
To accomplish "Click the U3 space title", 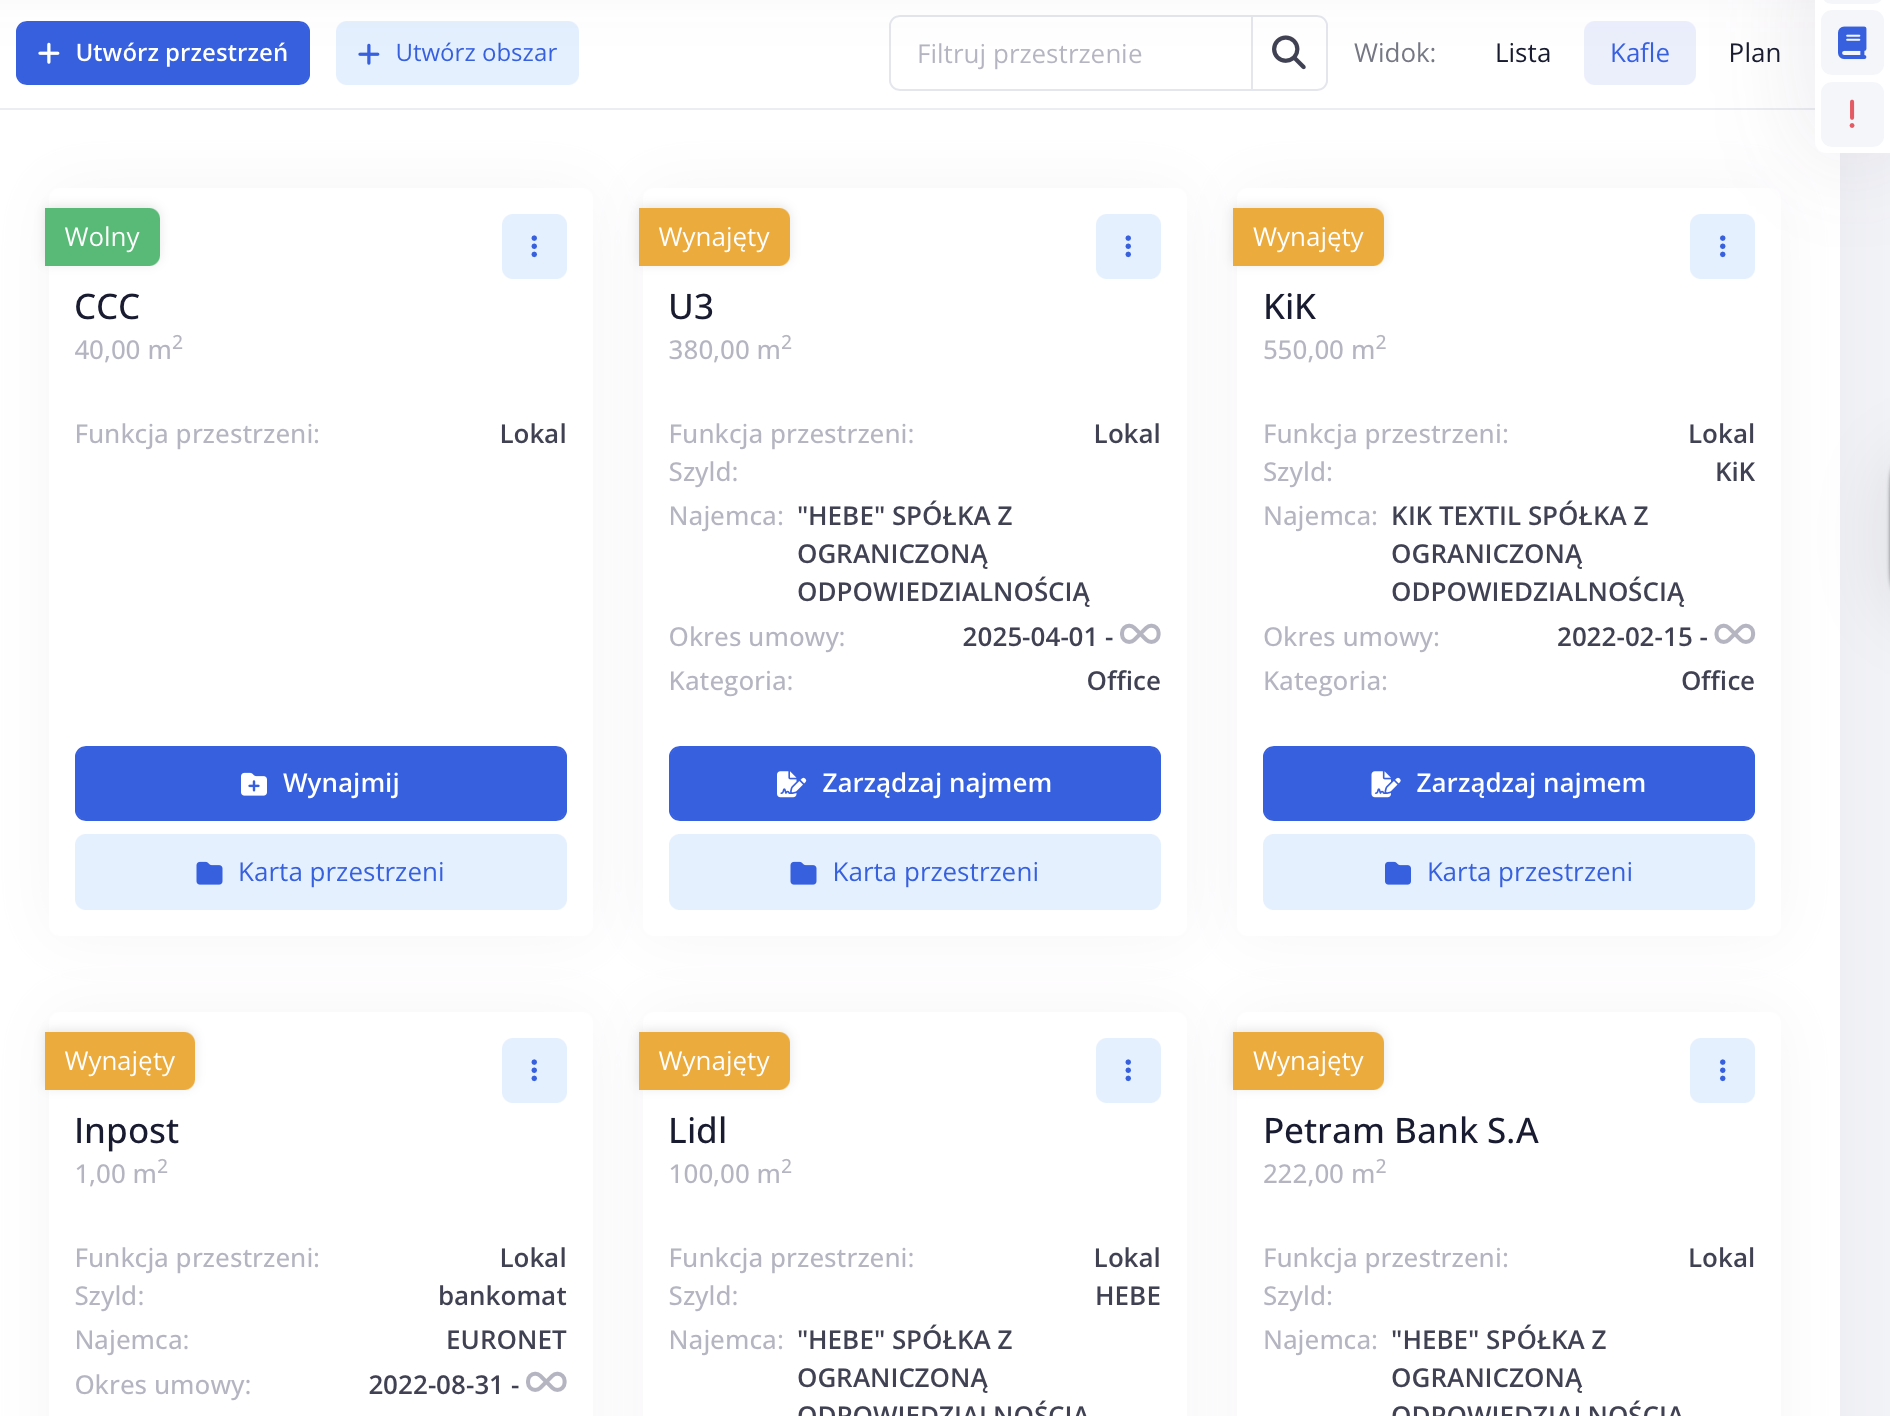I will [691, 306].
